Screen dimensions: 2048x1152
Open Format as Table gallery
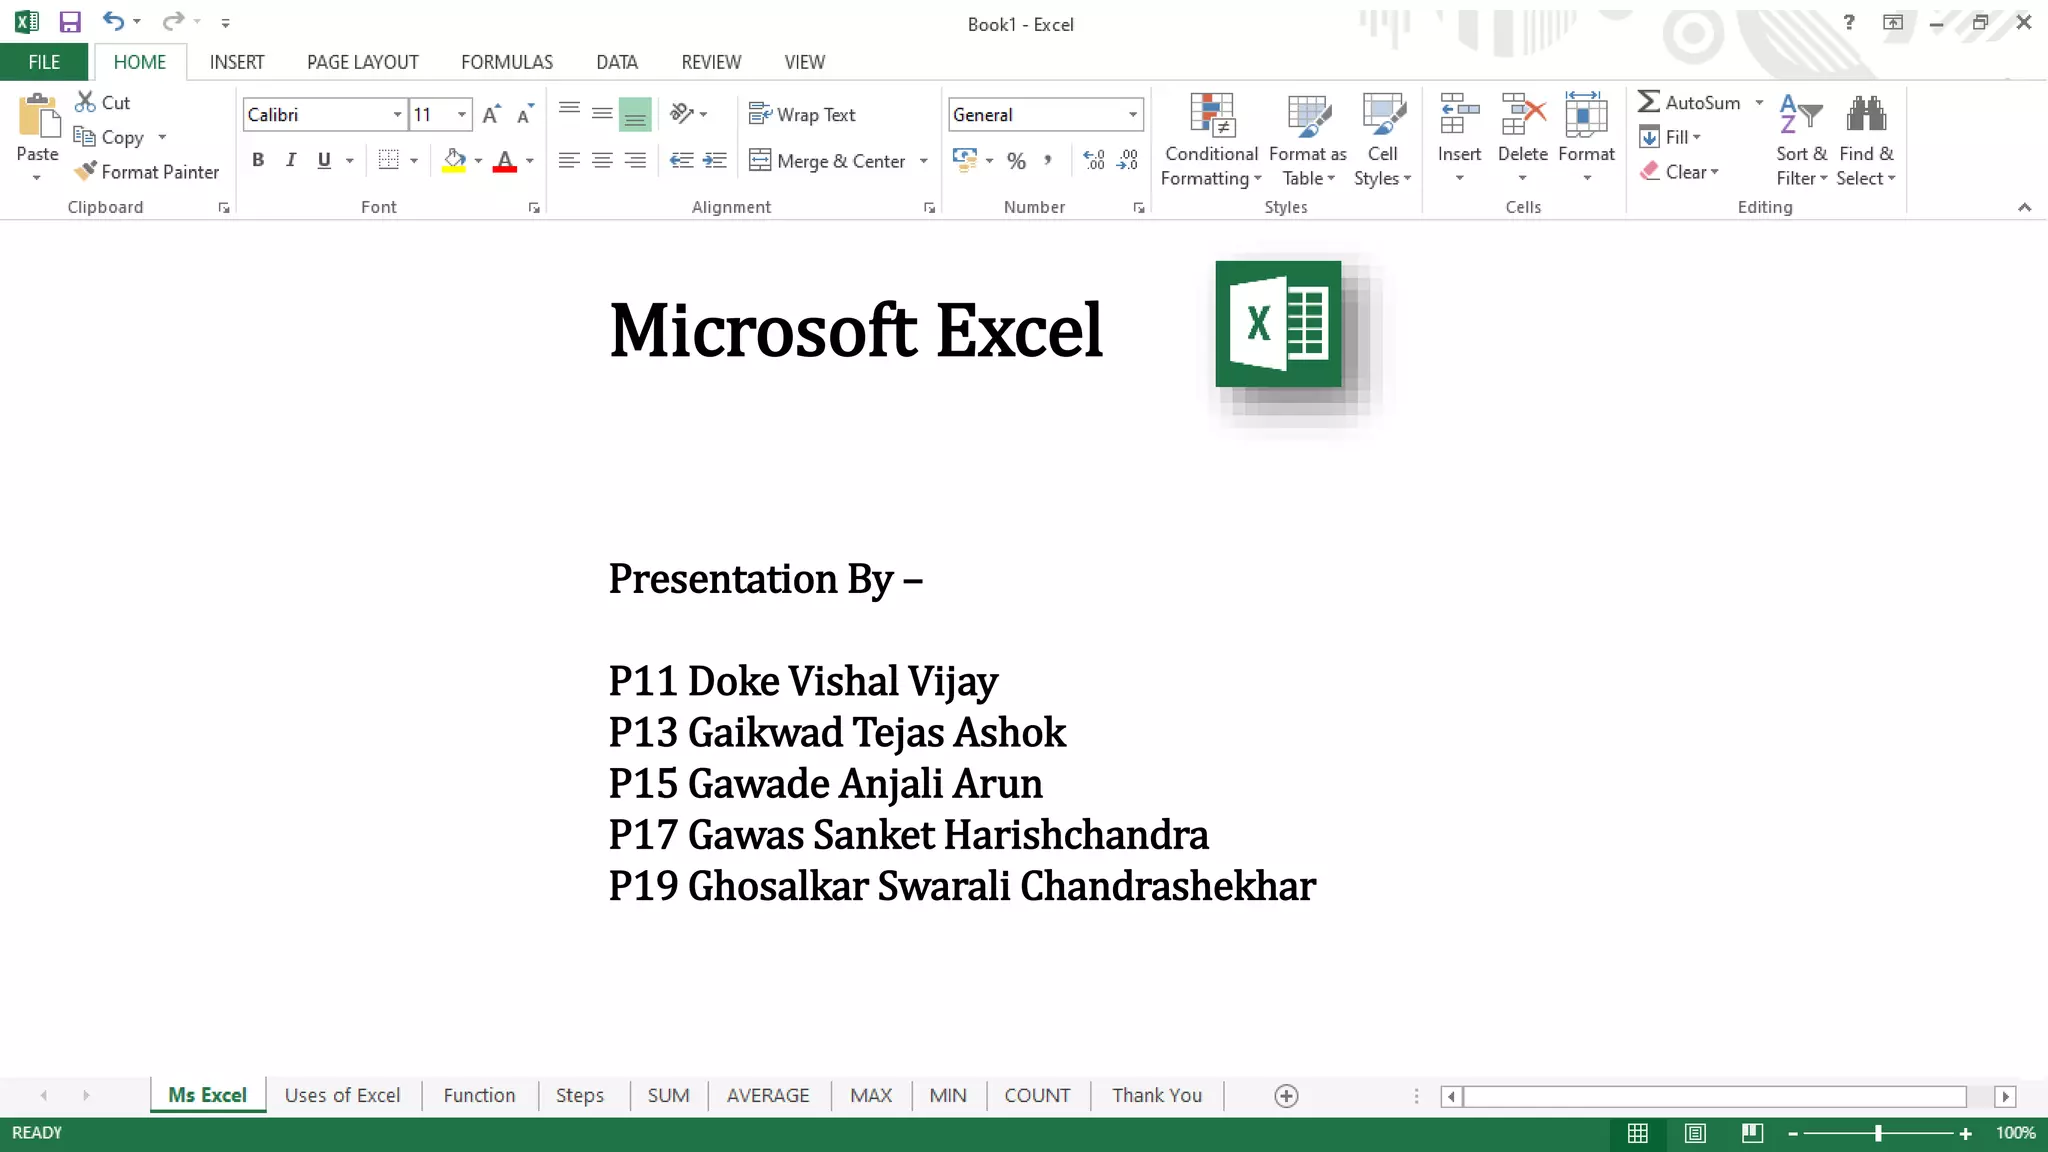pyautogui.click(x=1308, y=140)
